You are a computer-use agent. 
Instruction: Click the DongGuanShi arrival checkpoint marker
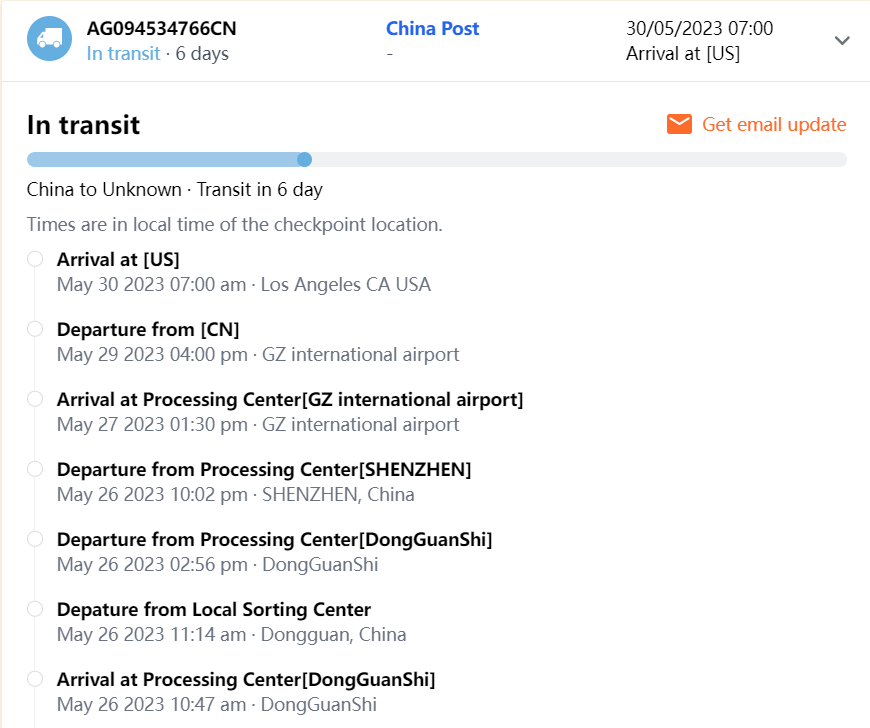tap(35, 679)
